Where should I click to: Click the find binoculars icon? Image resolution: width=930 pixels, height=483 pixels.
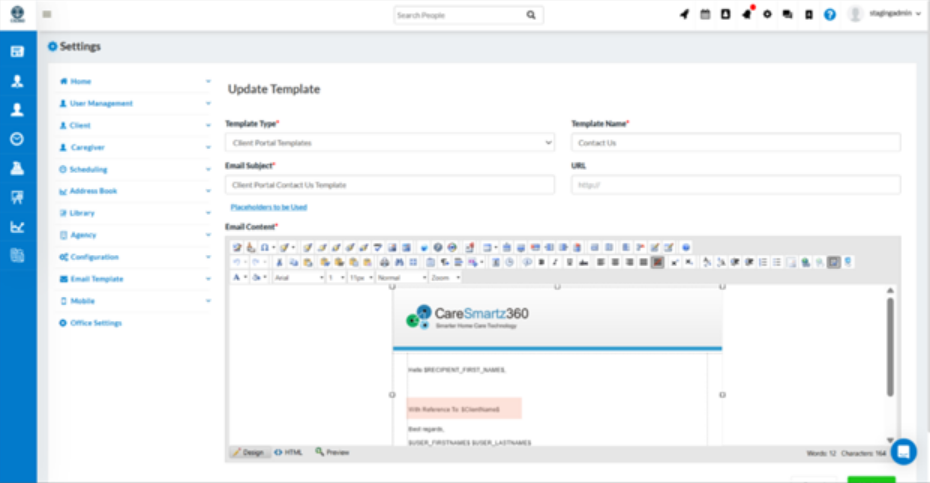pos(399,262)
